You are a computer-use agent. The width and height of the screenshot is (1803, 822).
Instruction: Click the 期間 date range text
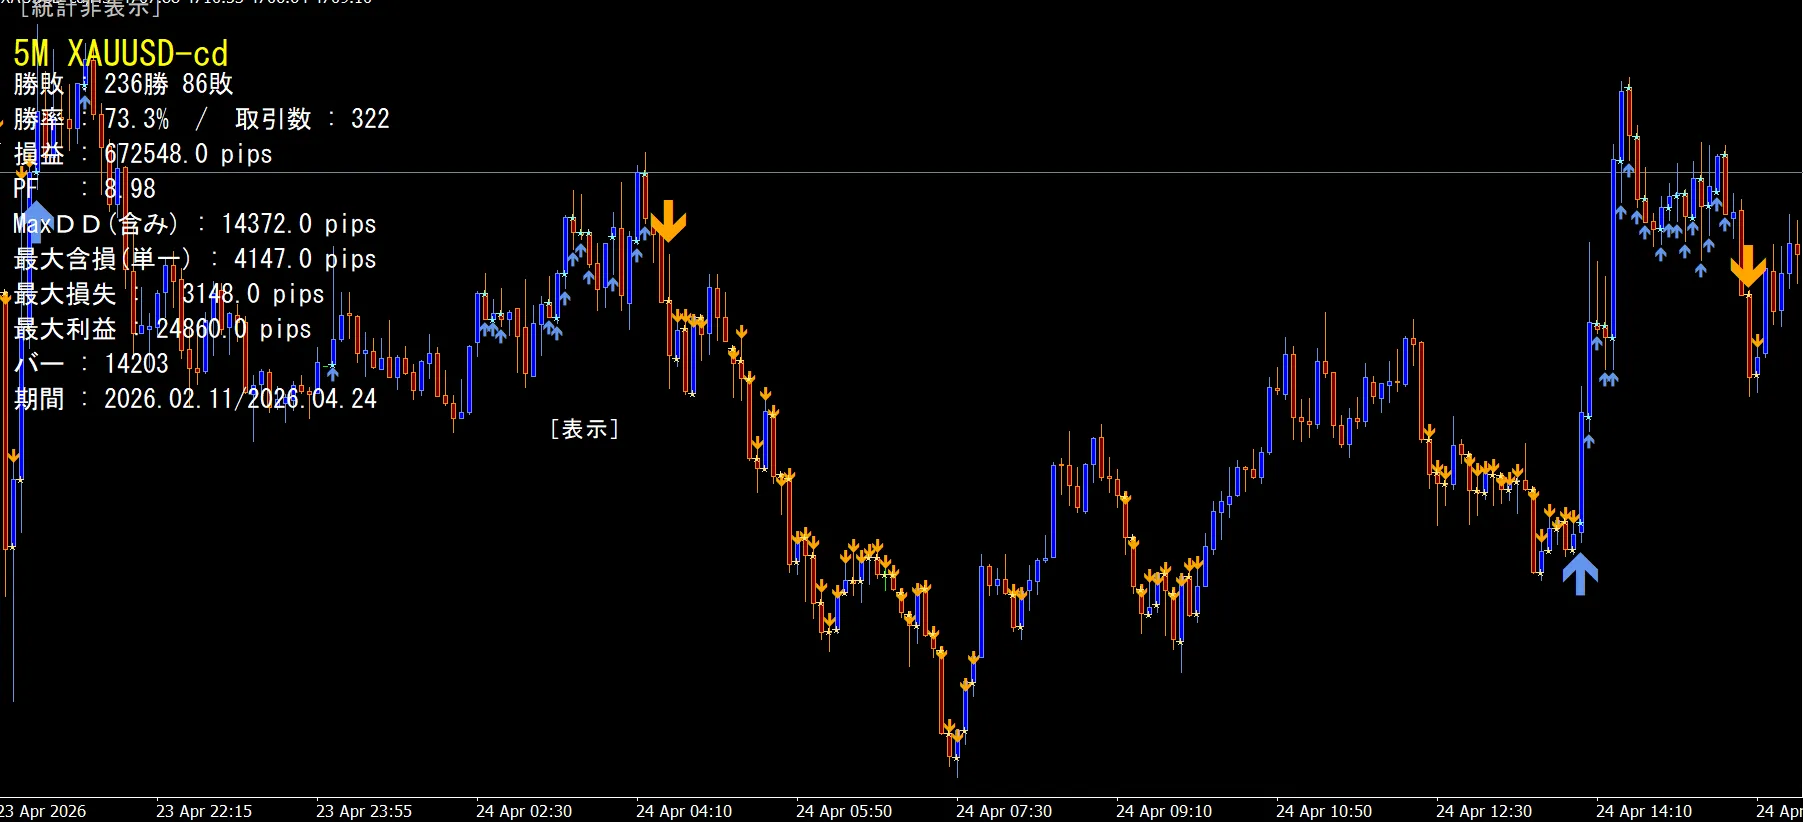pyautogui.click(x=195, y=399)
